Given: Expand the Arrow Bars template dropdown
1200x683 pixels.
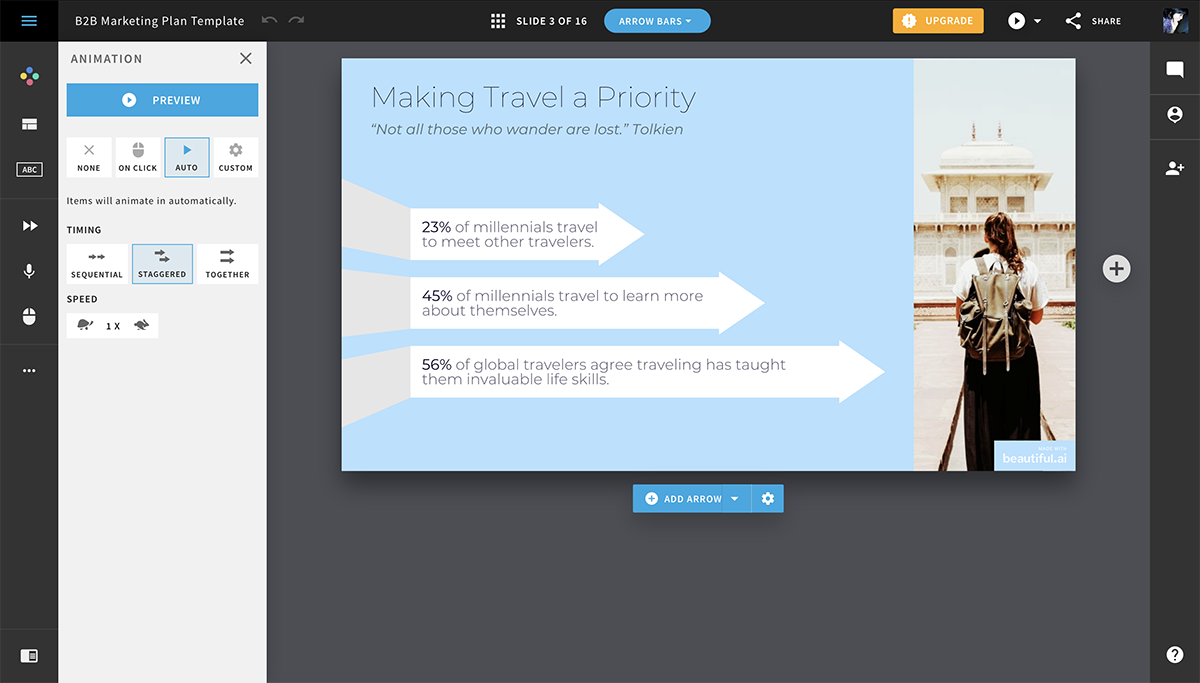Looking at the screenshot, I should (657, 21).
